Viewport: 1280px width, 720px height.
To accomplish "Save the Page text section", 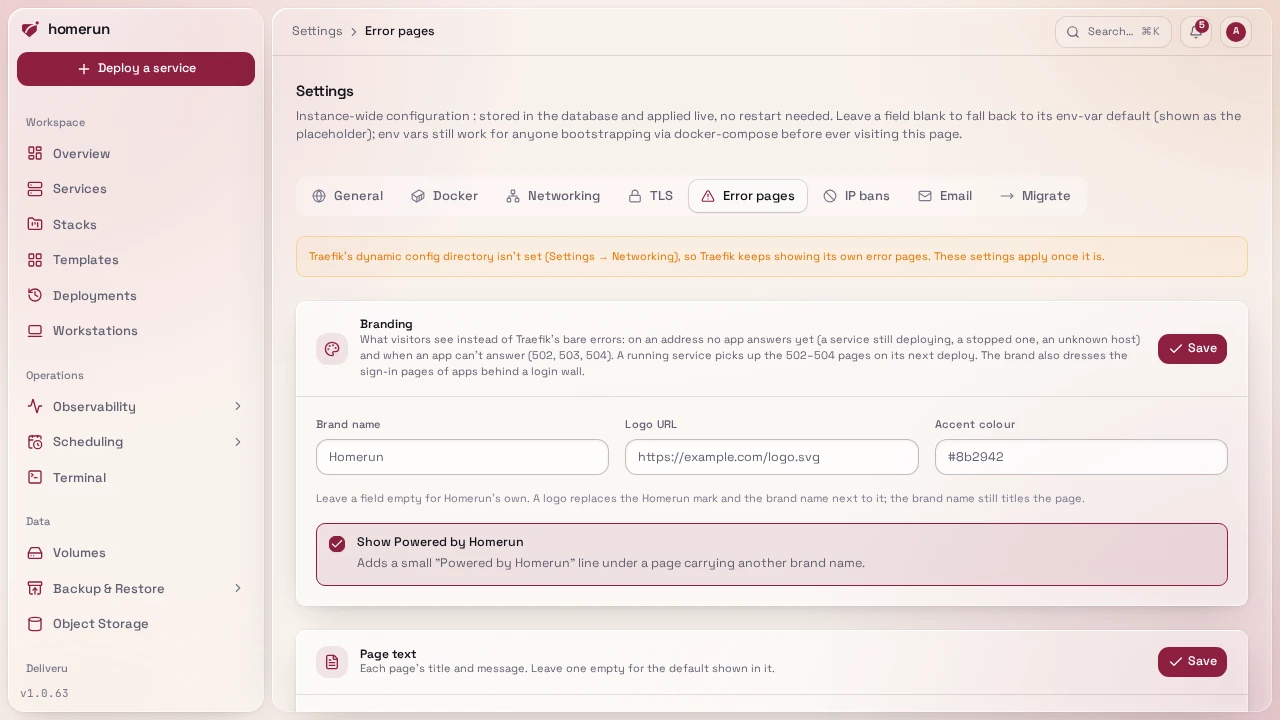I will coord(1192,662).
